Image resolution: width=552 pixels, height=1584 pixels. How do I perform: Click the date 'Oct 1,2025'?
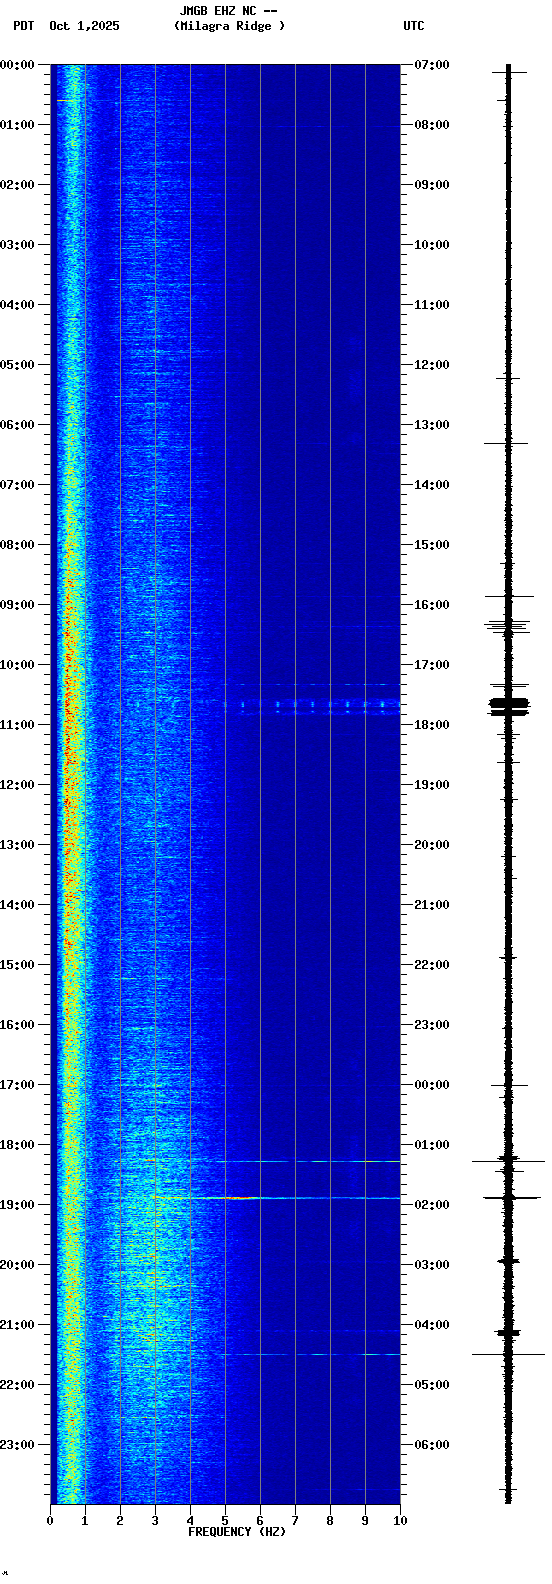(84, 26)
